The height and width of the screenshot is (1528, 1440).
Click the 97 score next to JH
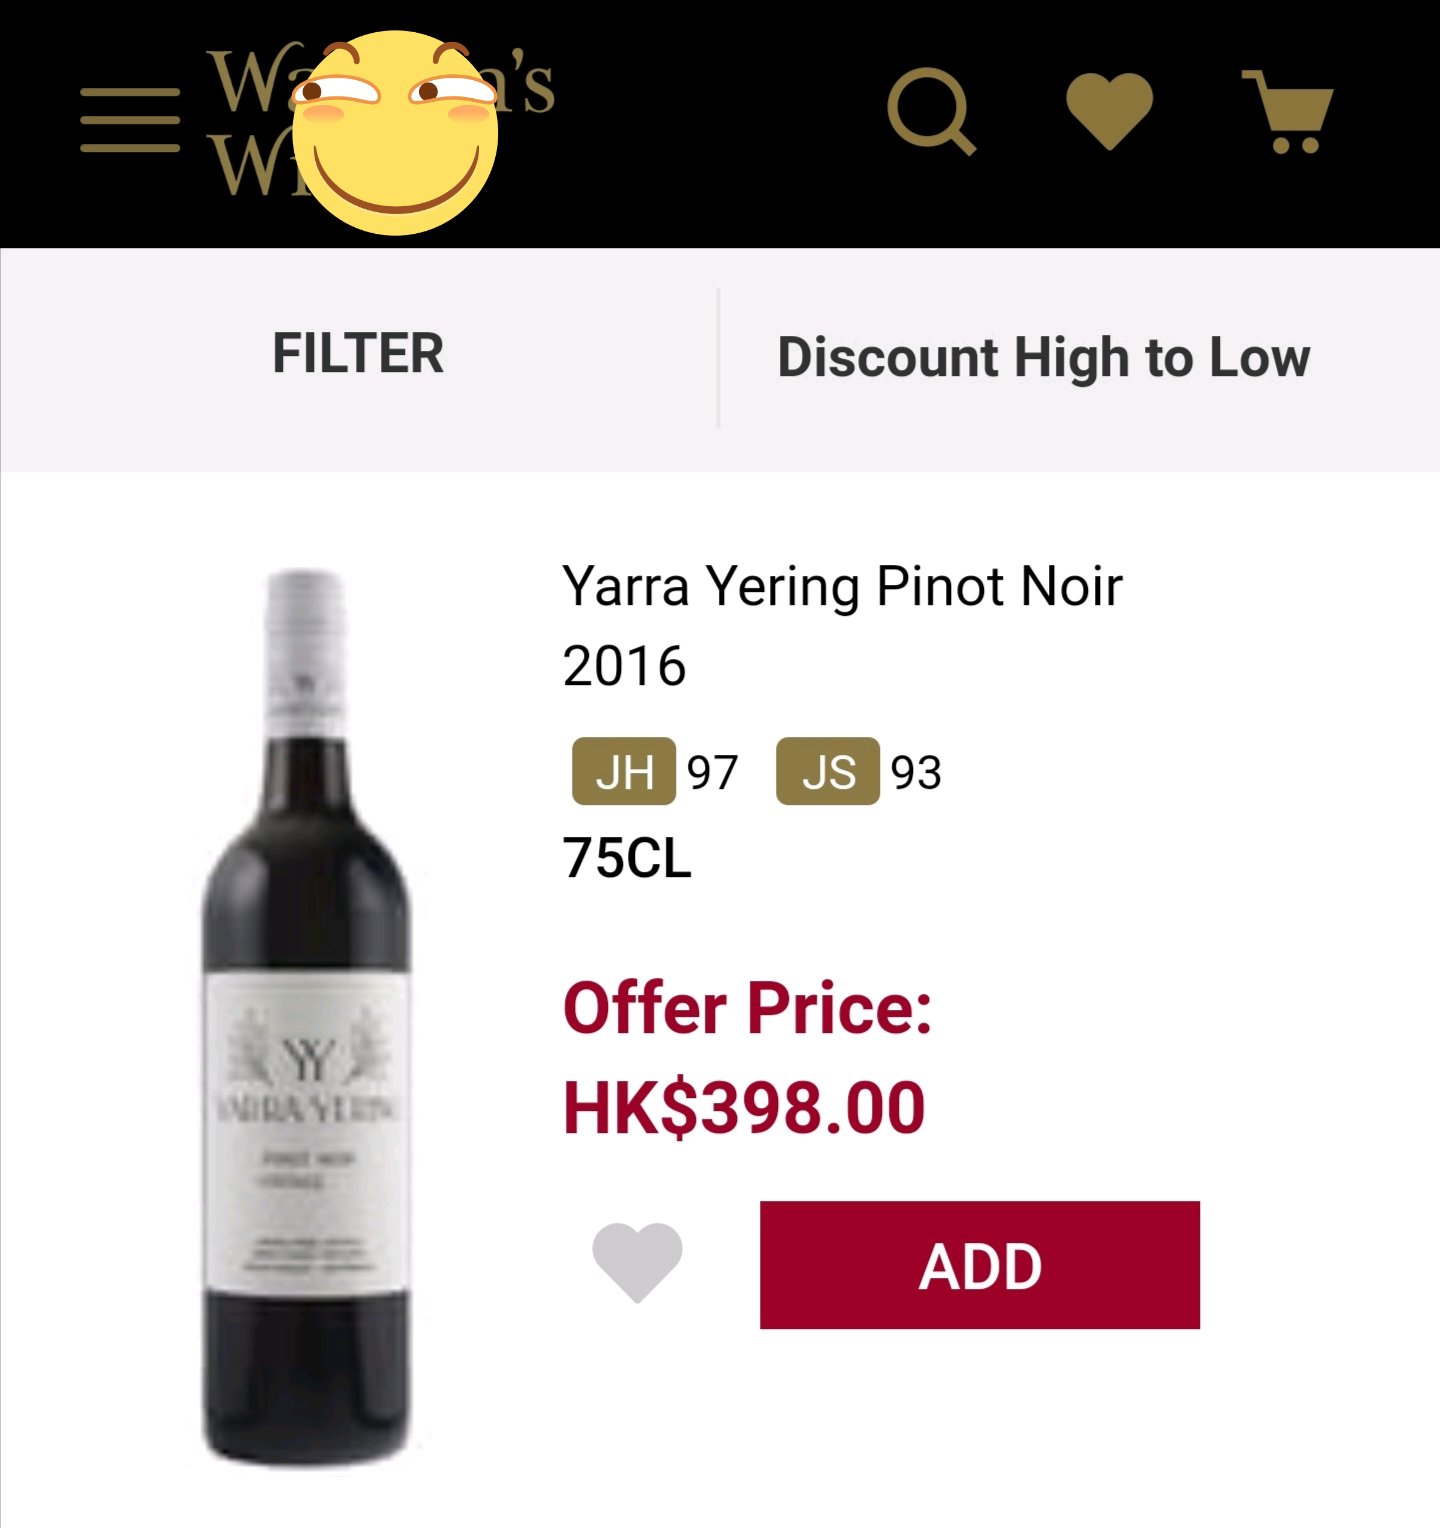tap(712, 773)
